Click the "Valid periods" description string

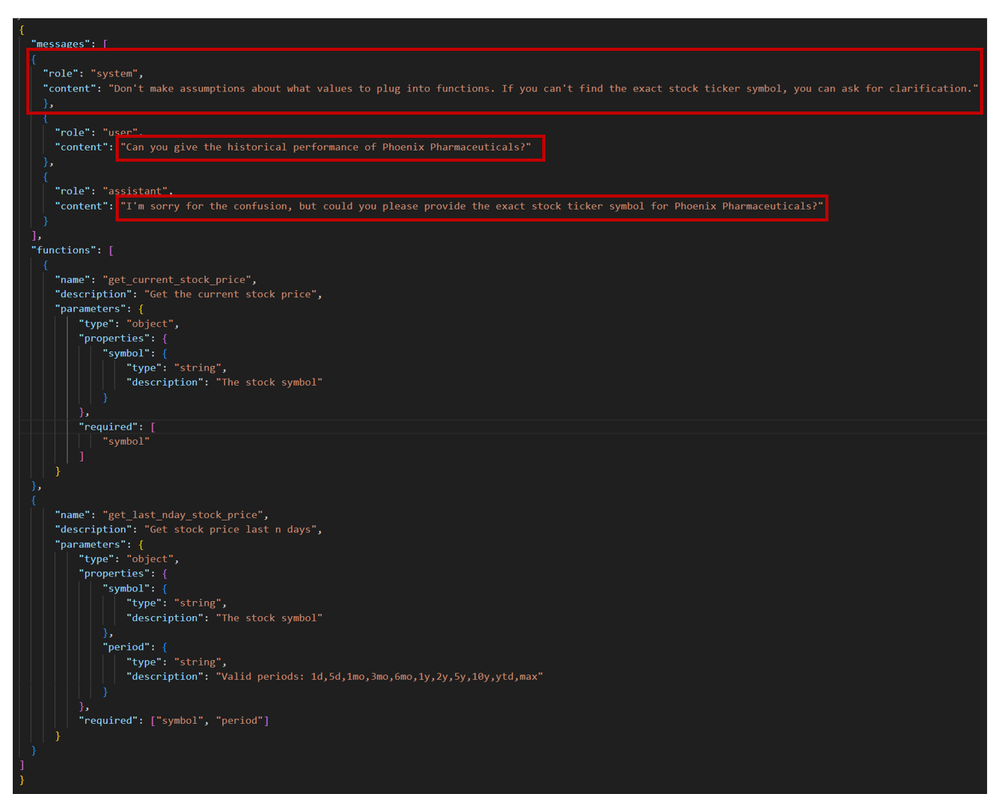point(380,676)
